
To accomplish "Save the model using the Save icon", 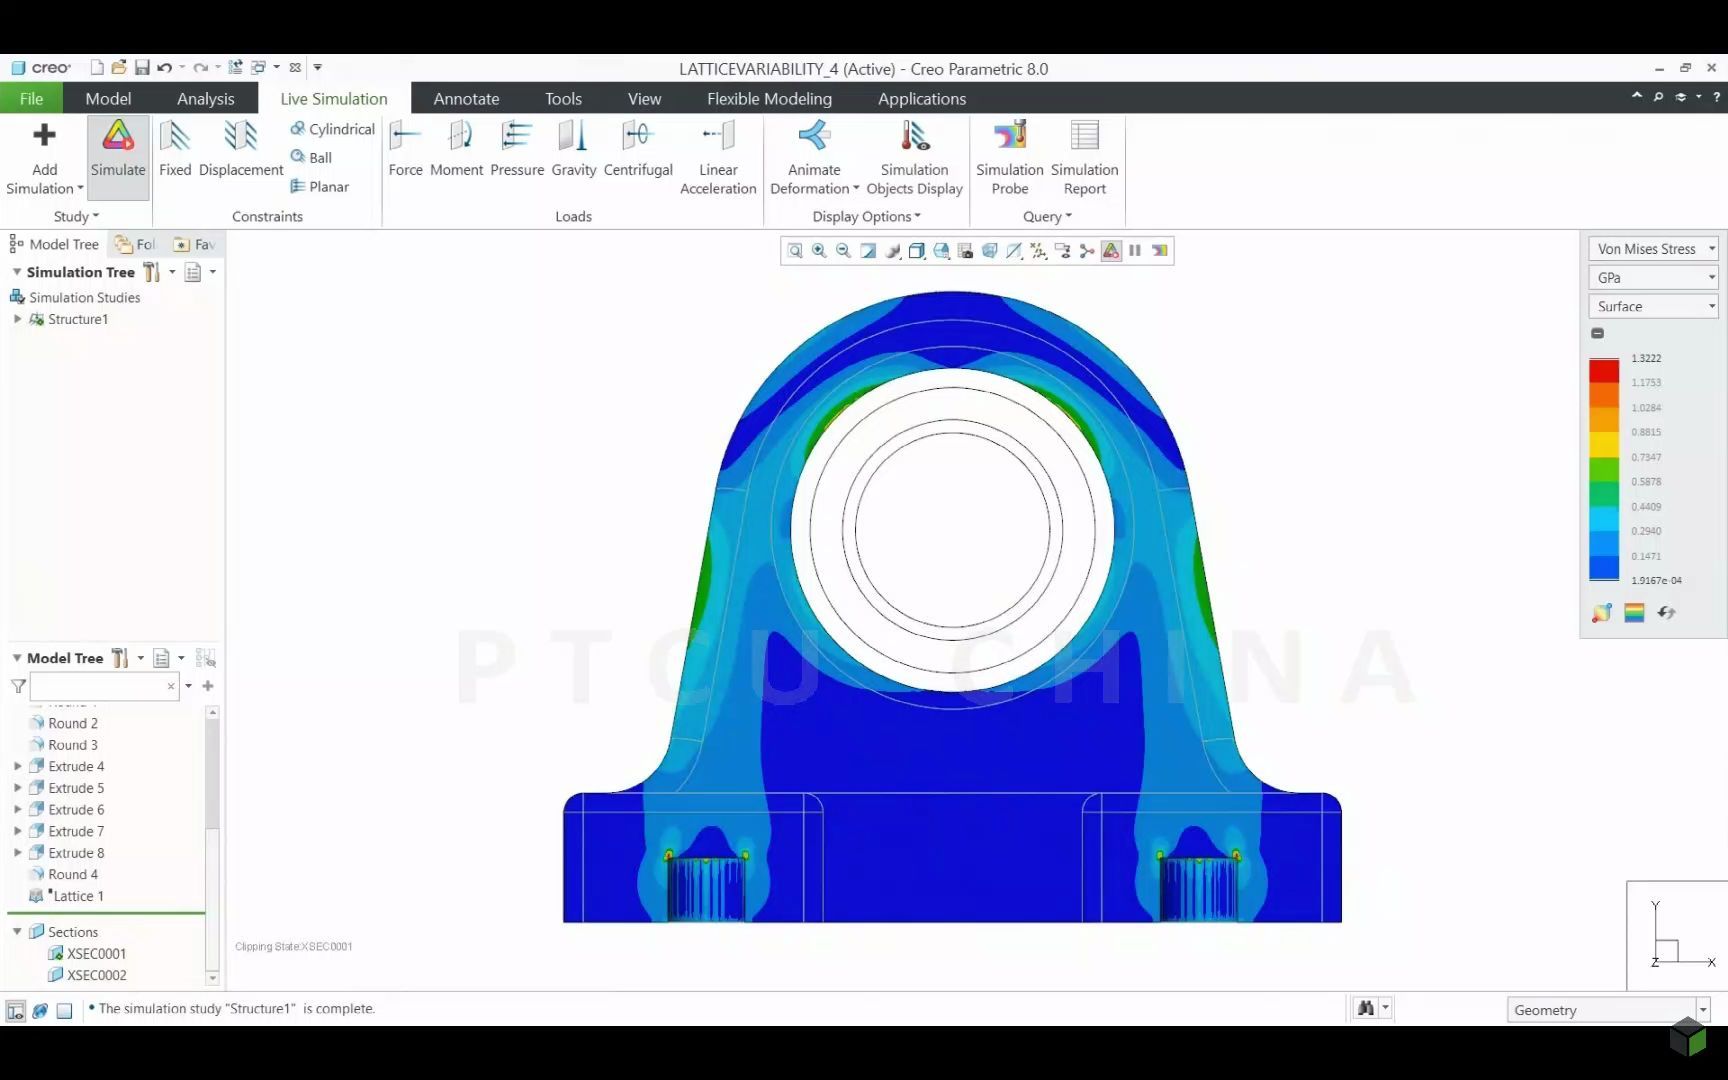I will pyautogui.click(x=141, y=67).
